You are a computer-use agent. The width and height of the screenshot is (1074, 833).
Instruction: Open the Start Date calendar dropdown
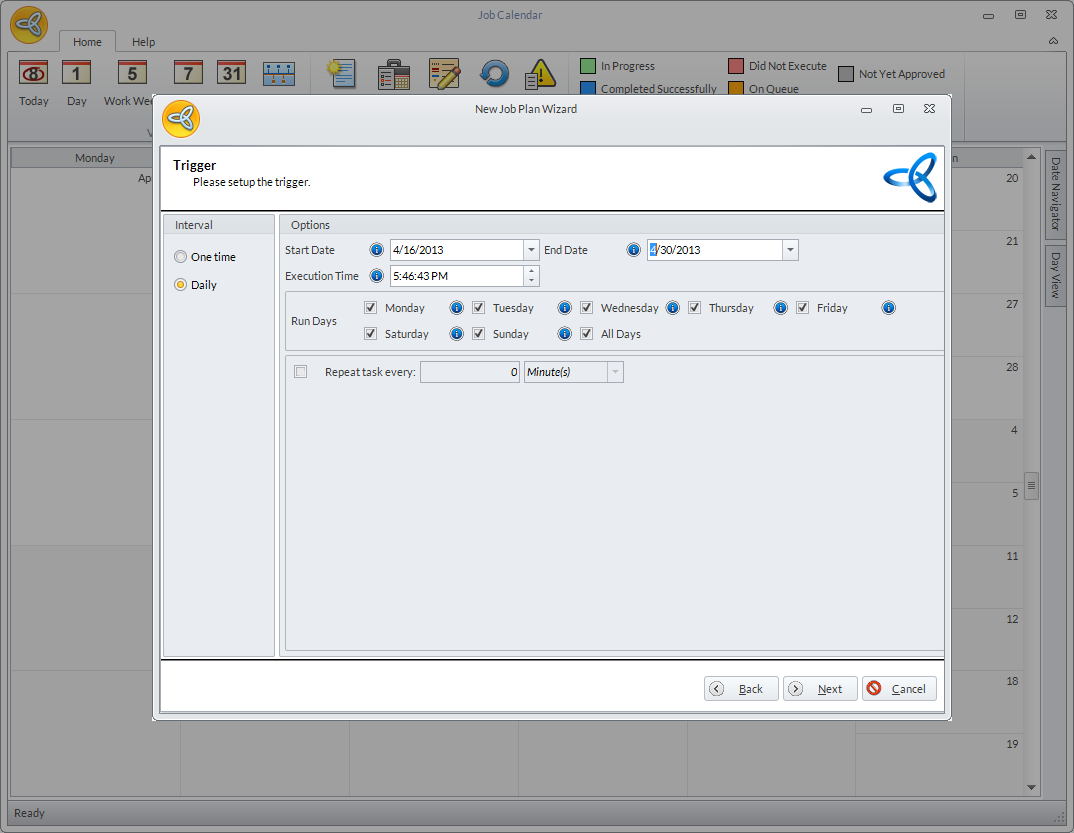pyautogui.click(x=531, y=250)
